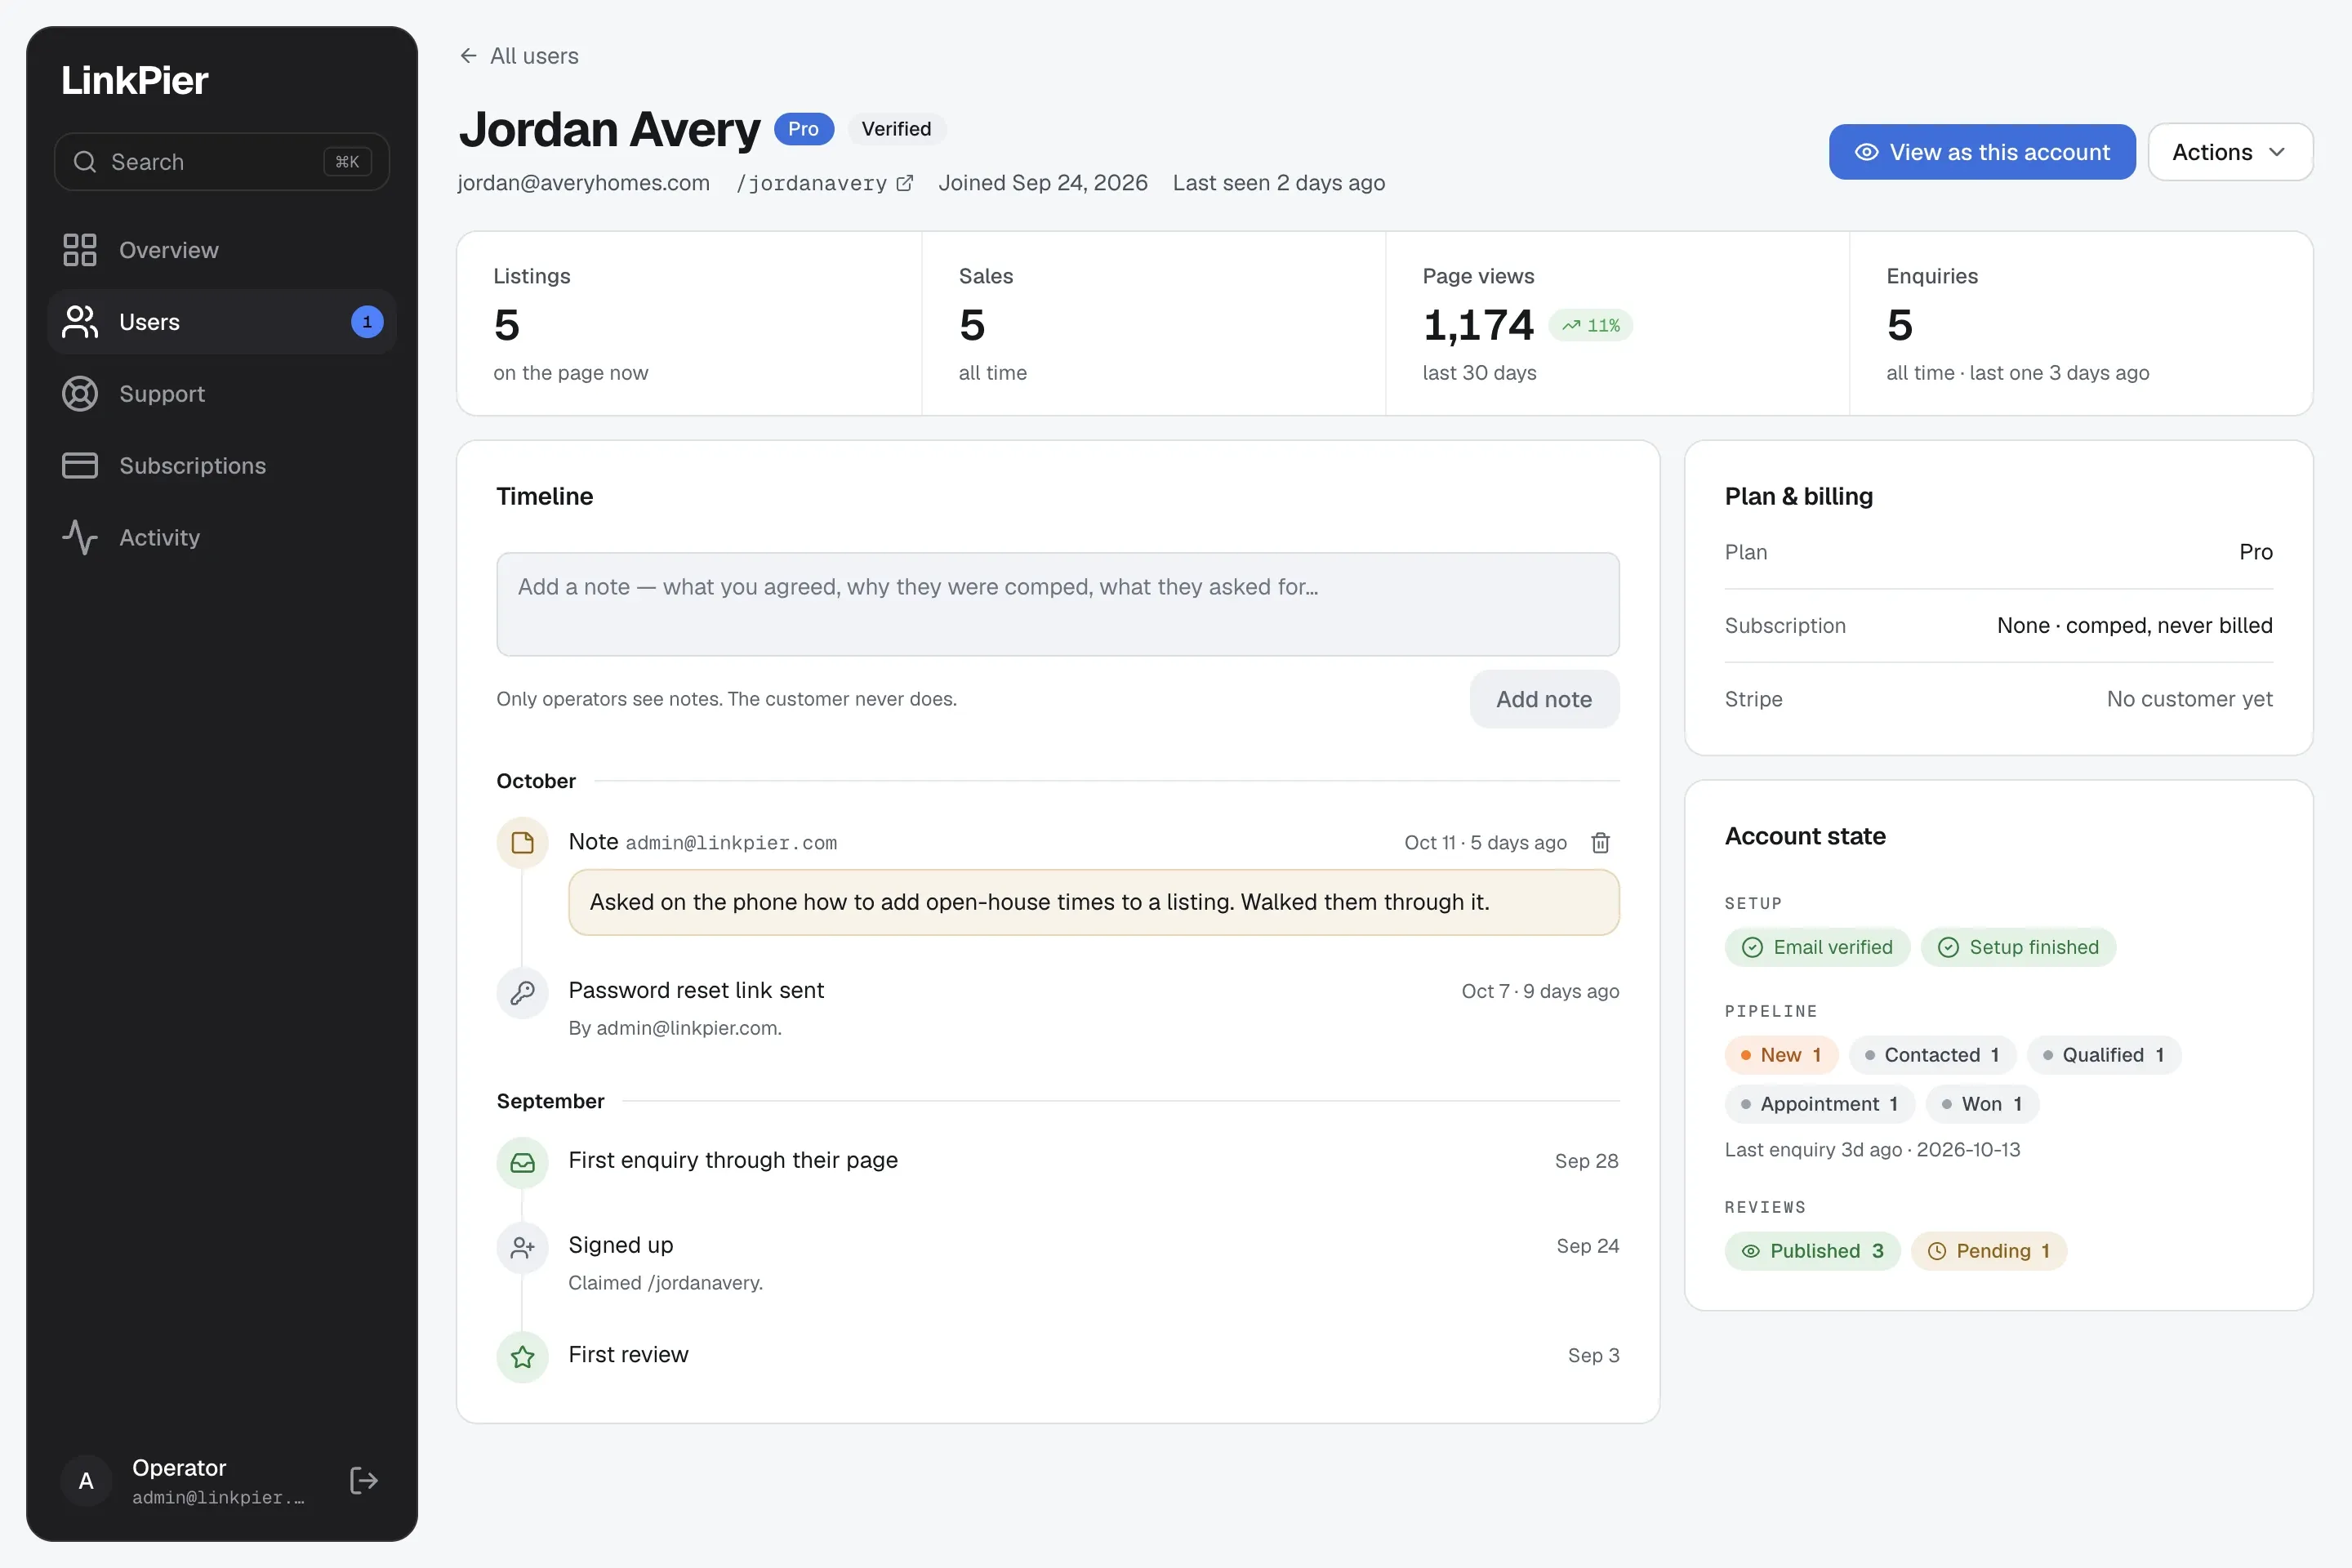The width and height of the screenshot is (2352, 1568).
Task: Click the key icon for Password reset
Action: point(523,992)
